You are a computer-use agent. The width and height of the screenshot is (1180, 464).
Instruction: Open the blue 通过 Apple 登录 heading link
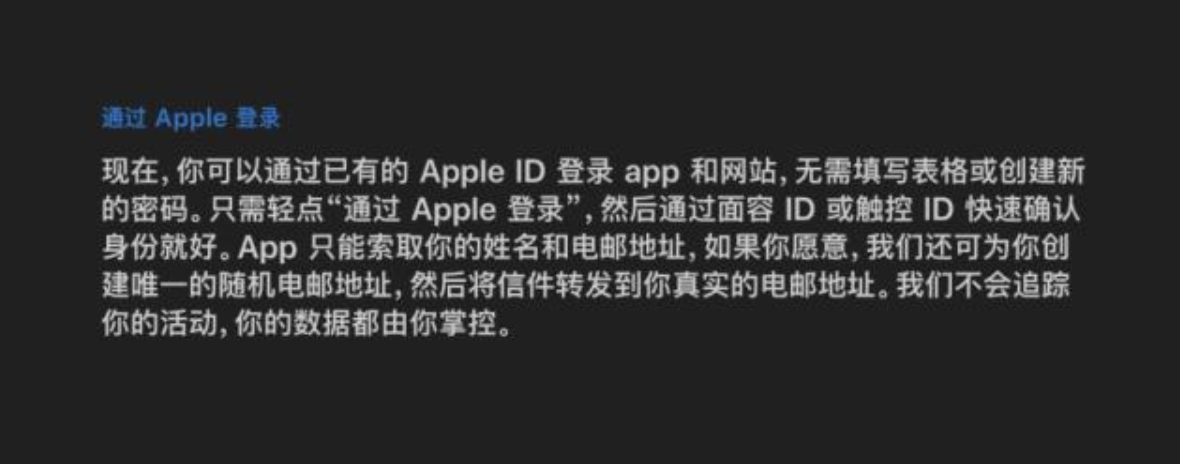pyautogui.click(x=191, y=119)
